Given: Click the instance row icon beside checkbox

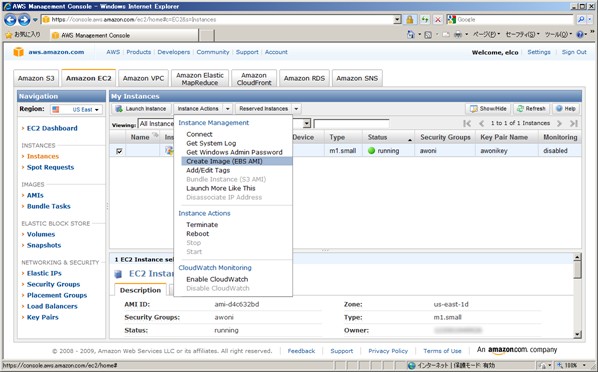Looking at the screenshot, I should pos(169,151).
